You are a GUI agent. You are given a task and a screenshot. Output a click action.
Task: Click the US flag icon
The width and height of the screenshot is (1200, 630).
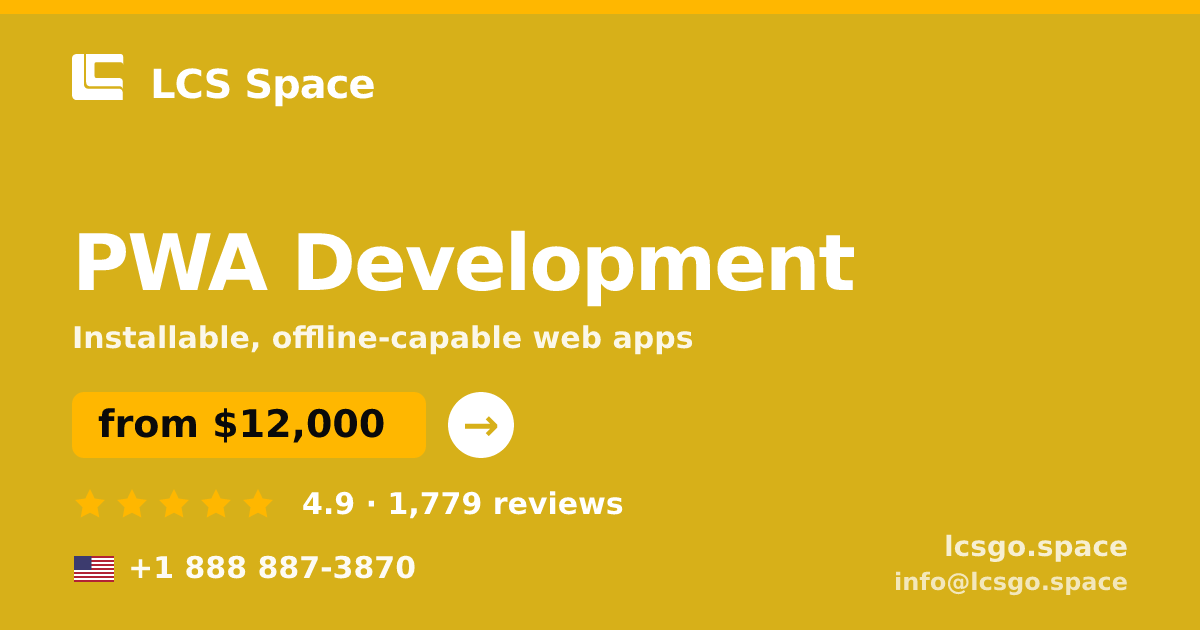[94, 569]
